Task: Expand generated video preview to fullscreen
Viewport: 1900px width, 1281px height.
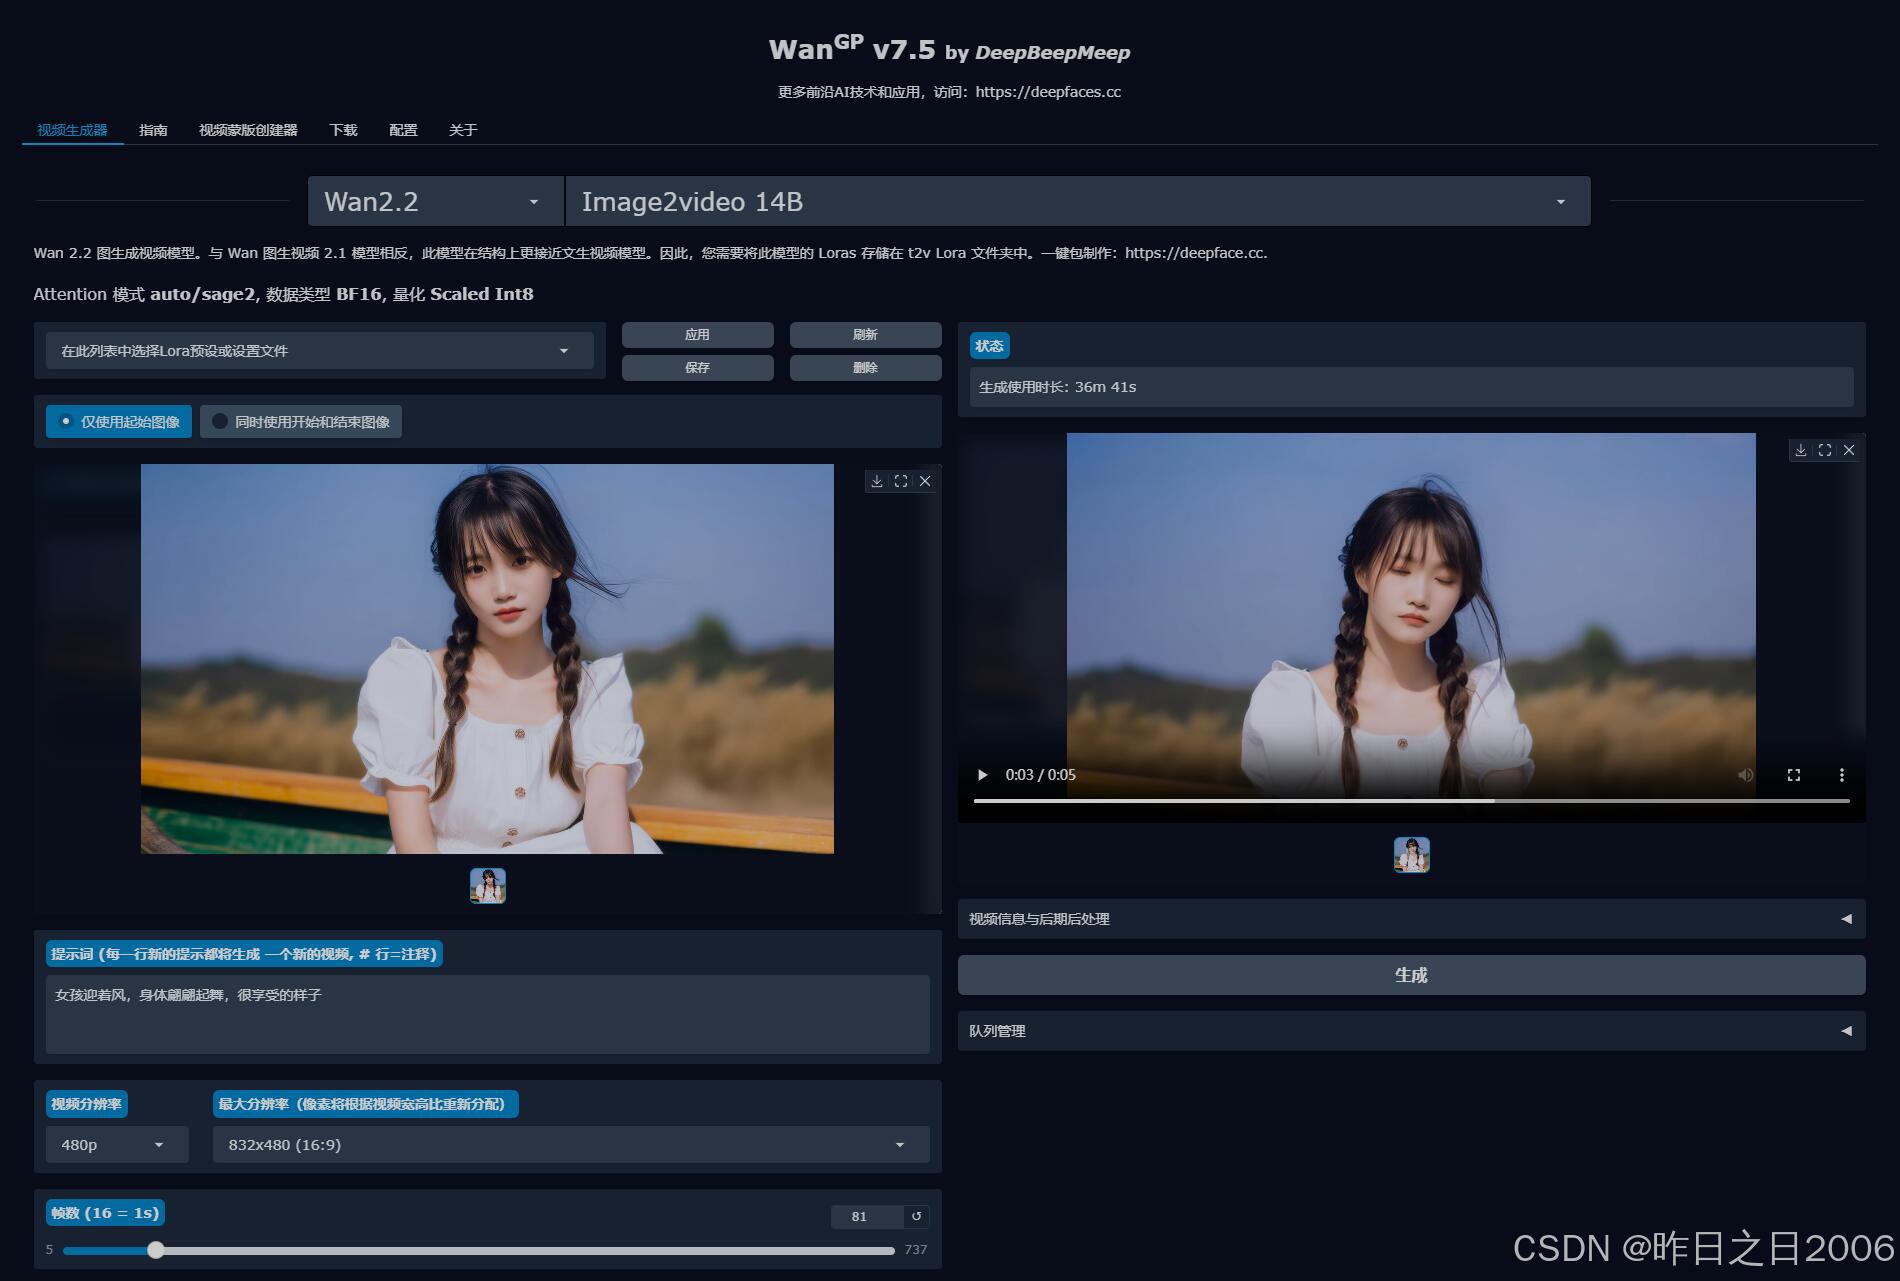Action: (1825, 450)
